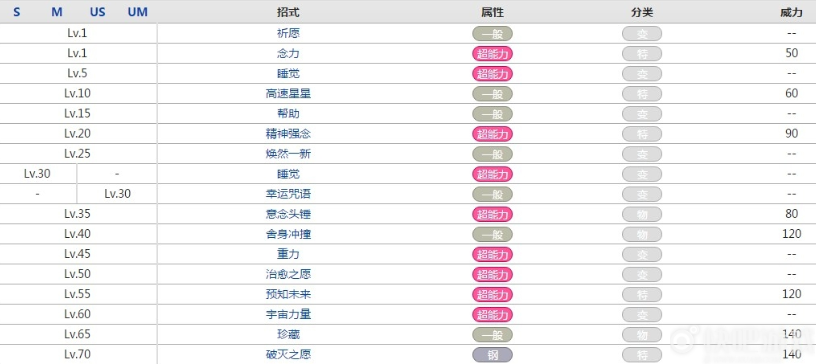Open the 精神强念 move entry

tap(288, 134)
